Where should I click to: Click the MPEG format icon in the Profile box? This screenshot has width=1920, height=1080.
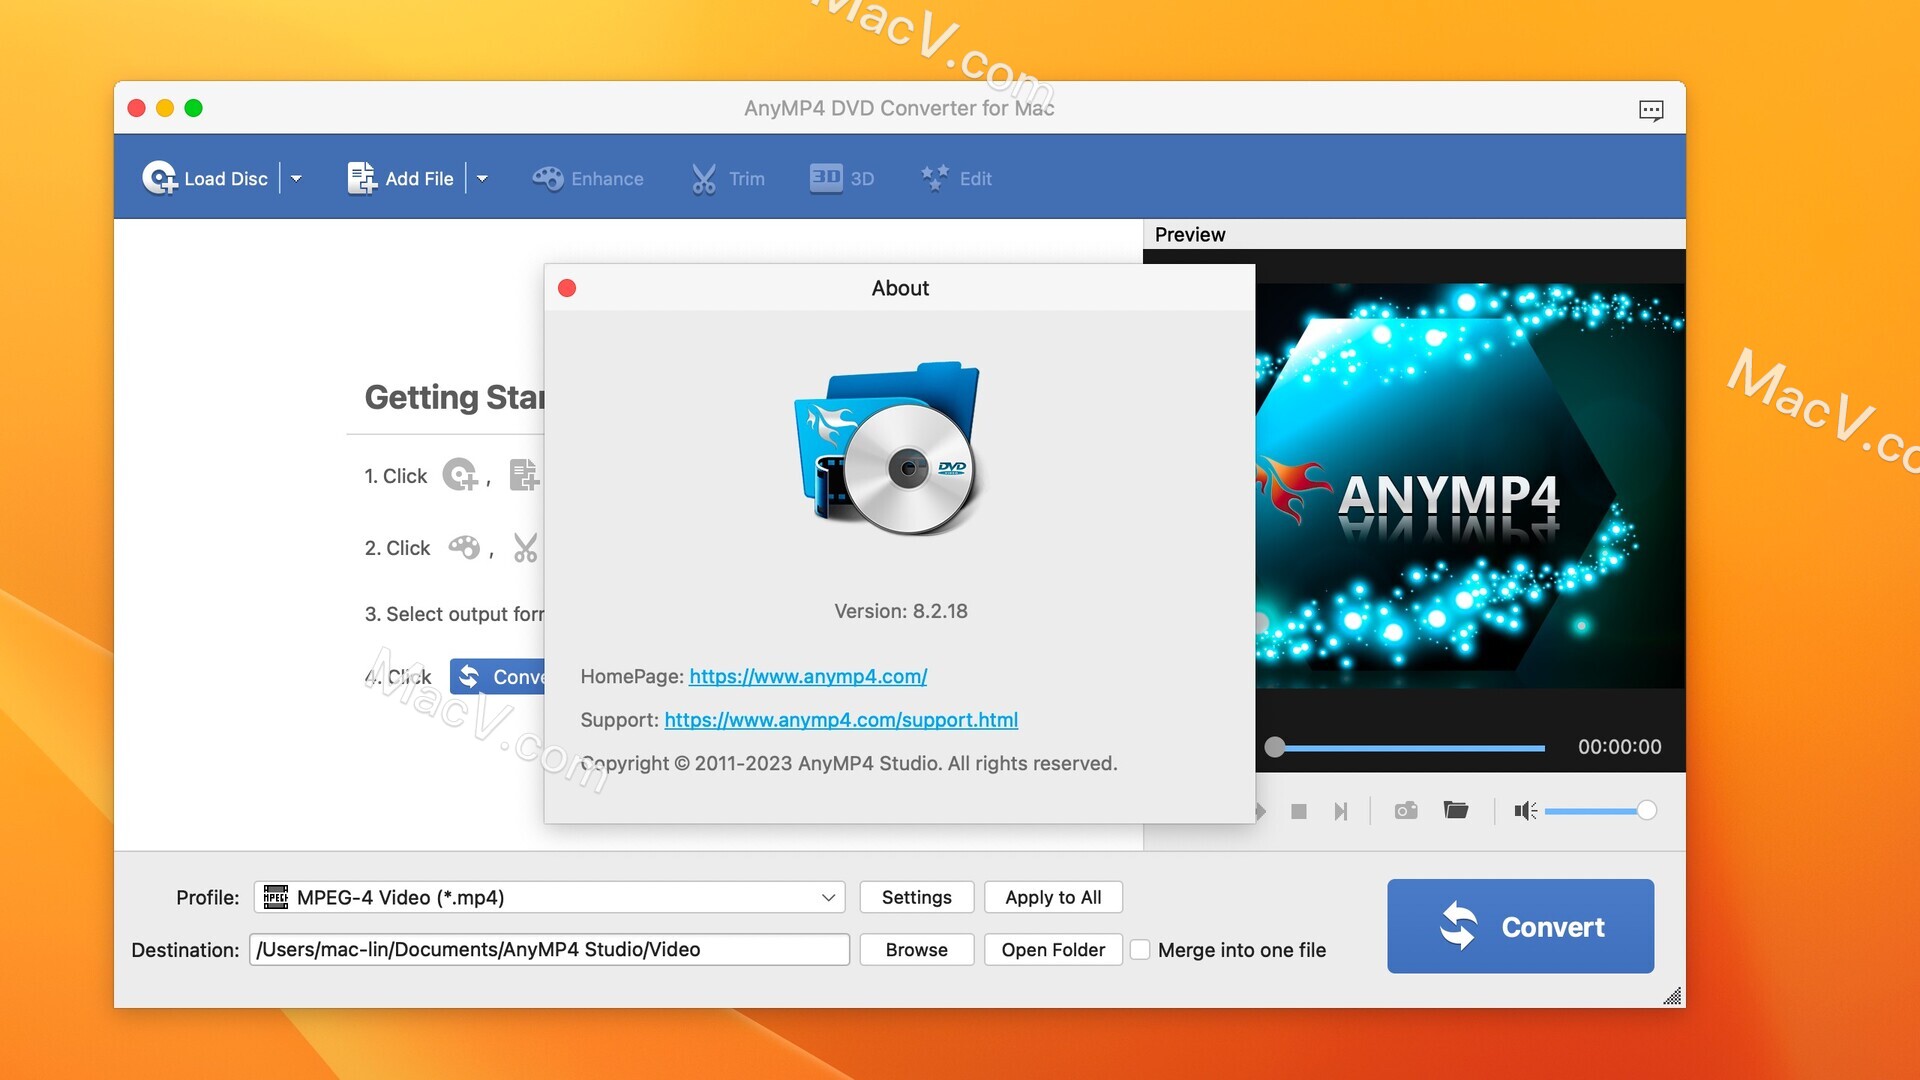click(x=276, y=897)
